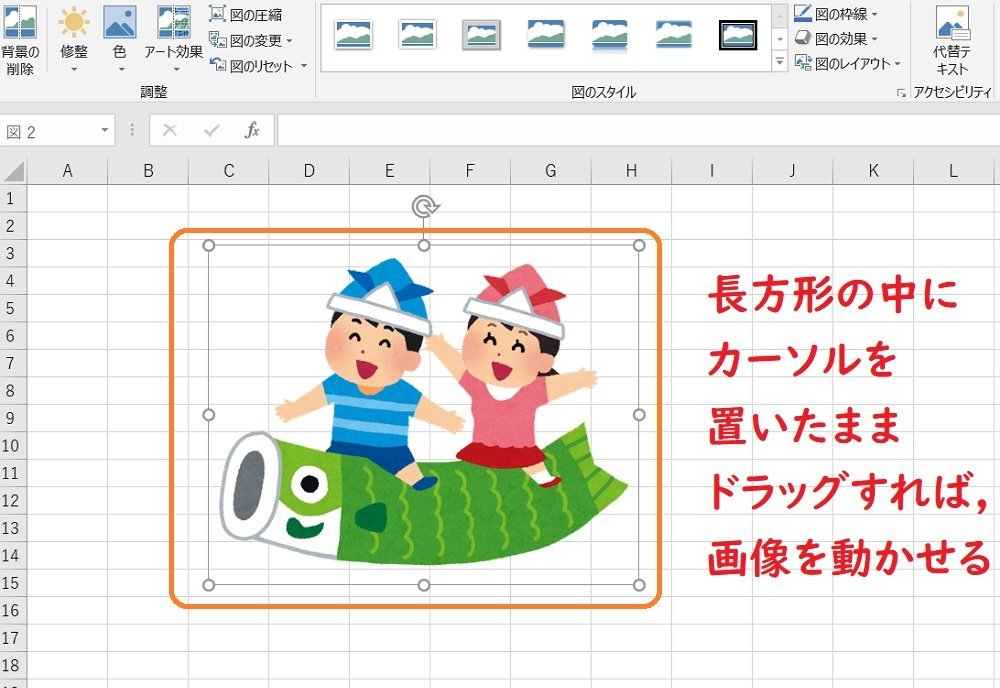
Task: Click the column J header
Action: (792, 170)
